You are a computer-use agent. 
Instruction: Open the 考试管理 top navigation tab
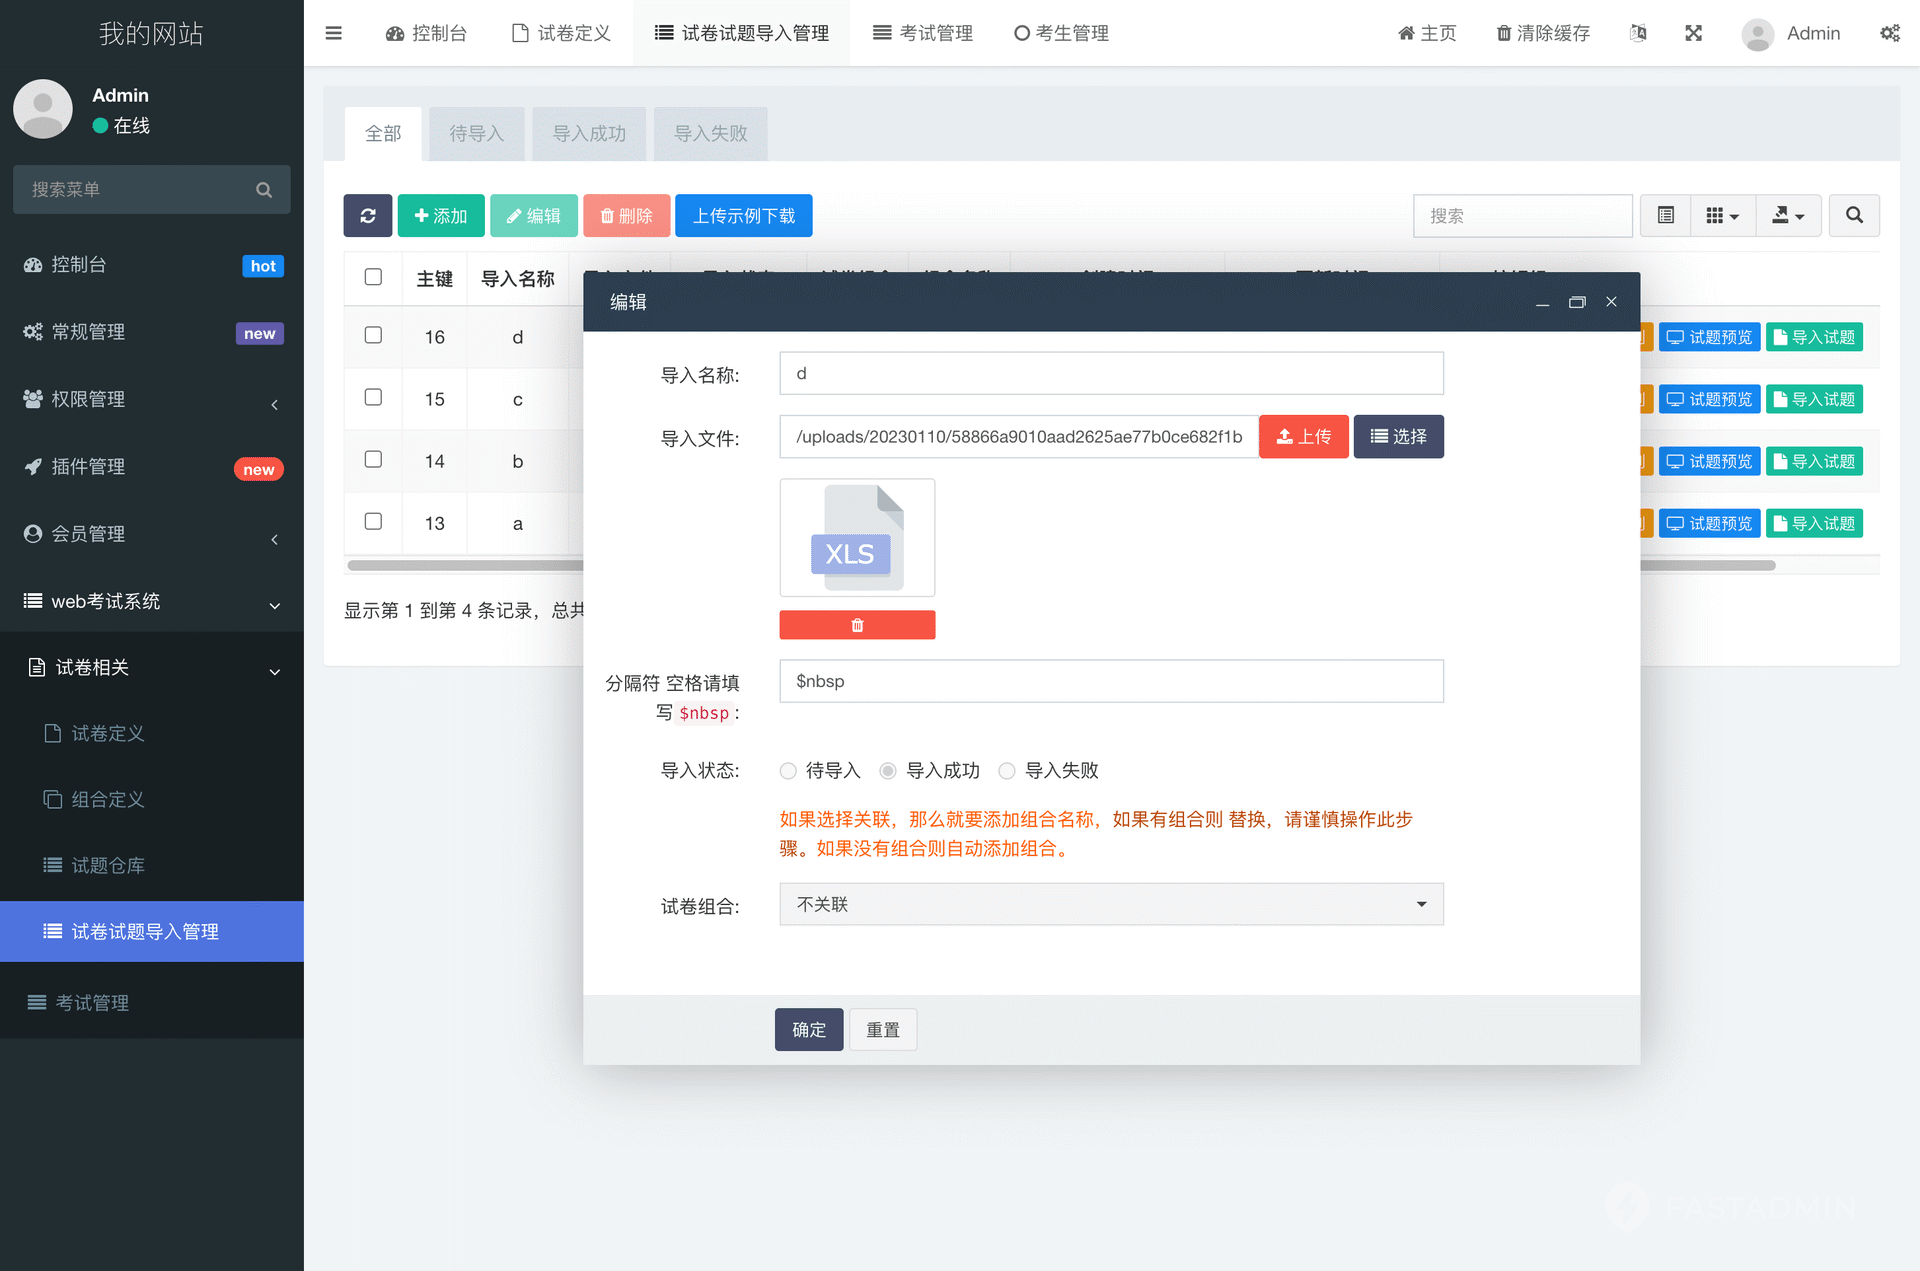(922, 33)
